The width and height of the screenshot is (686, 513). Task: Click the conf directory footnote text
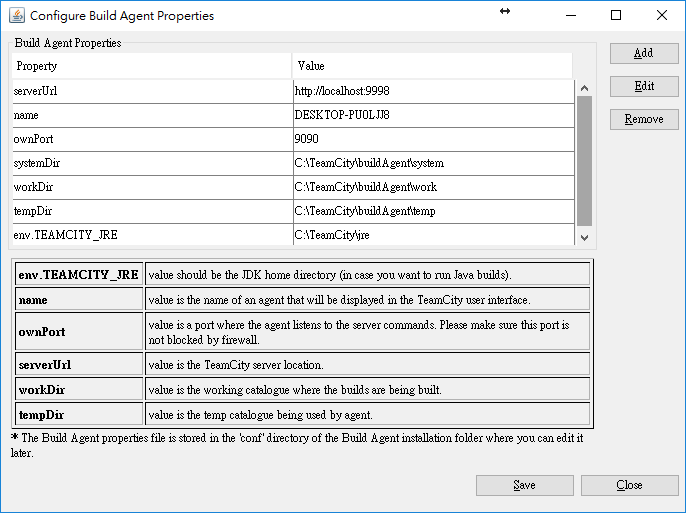pos(297,445)
